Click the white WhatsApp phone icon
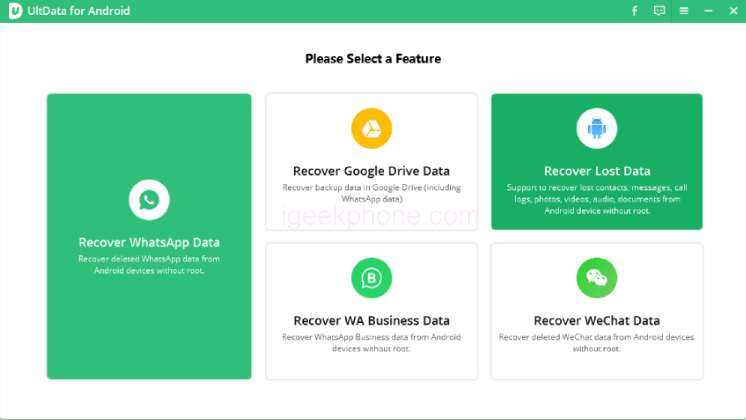 (x=149, y=200)
